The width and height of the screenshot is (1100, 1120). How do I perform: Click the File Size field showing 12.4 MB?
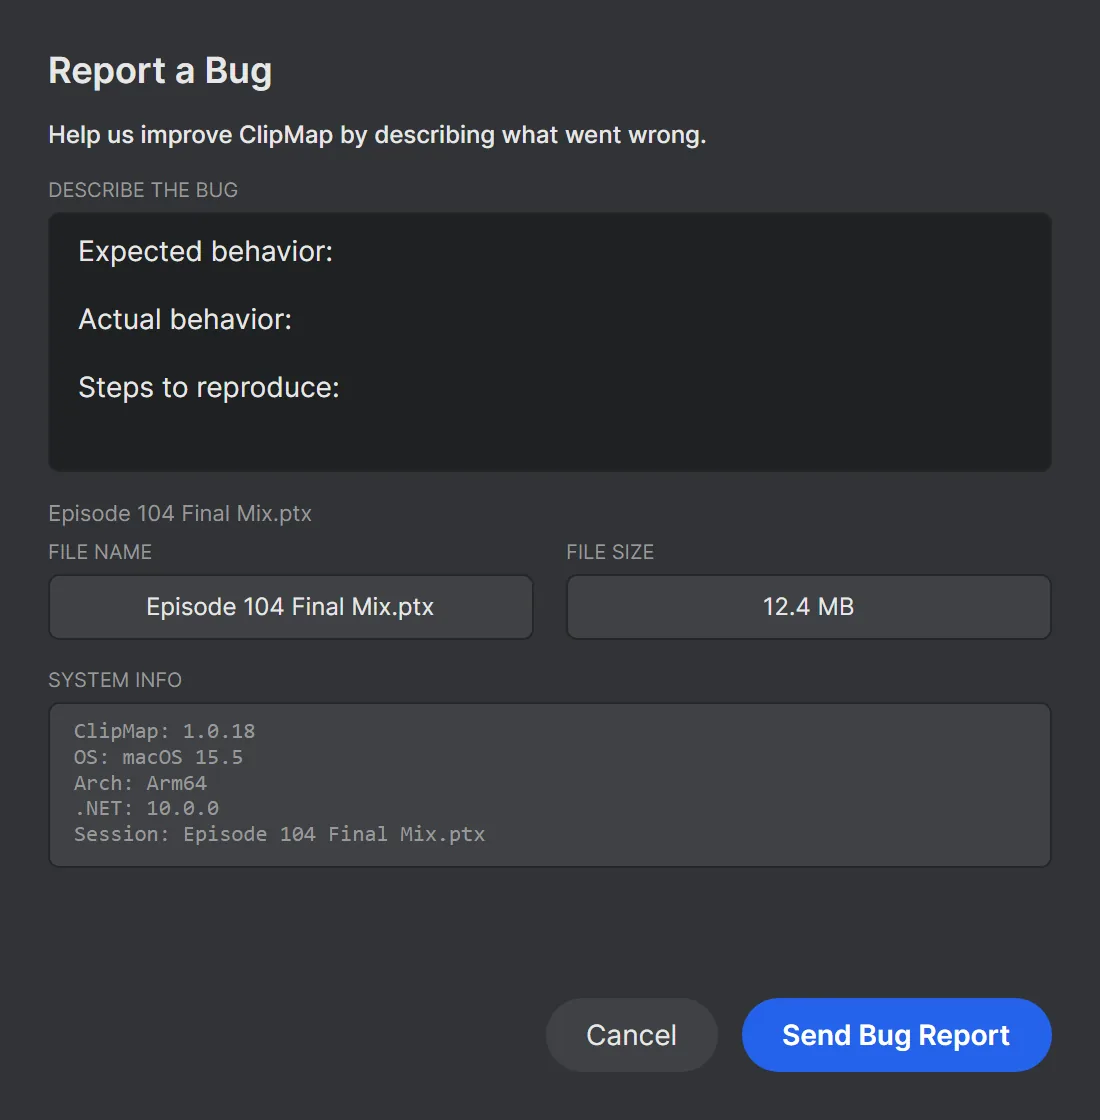[x=809, y=607]
